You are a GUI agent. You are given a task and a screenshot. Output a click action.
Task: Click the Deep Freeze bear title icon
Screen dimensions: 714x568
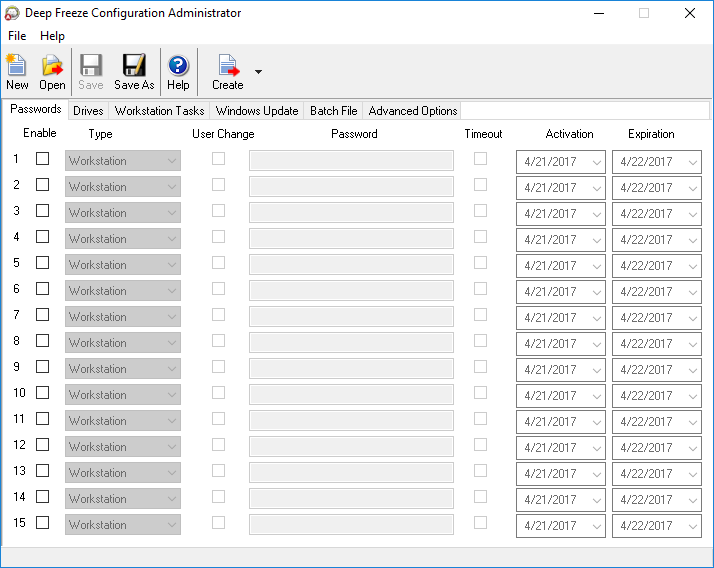[x=12, y=13]
